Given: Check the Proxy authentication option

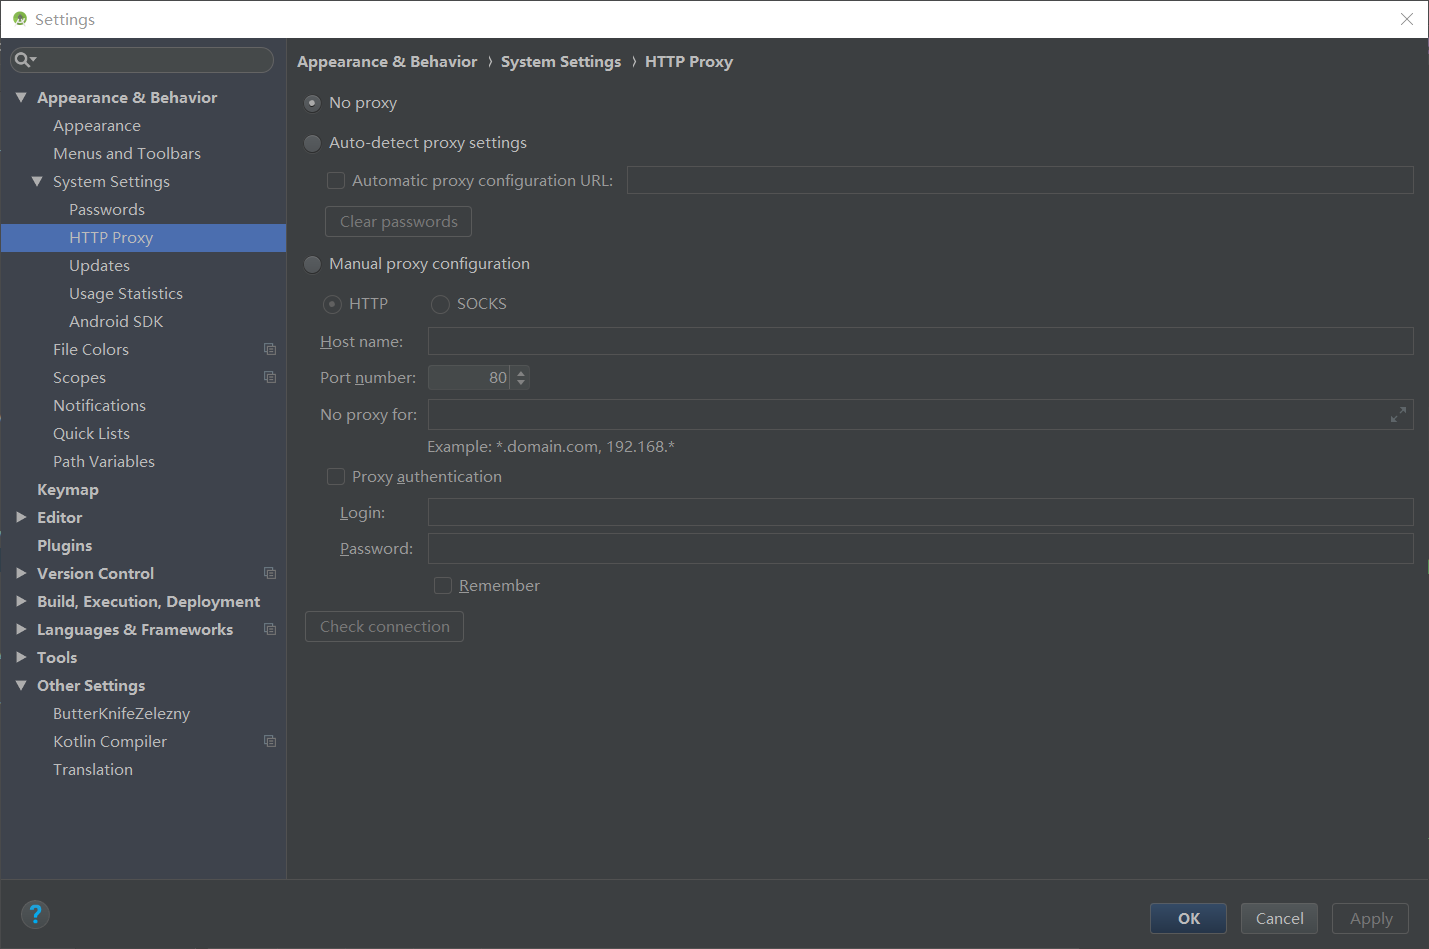Looking at the screenshot, I should (335, 476).
